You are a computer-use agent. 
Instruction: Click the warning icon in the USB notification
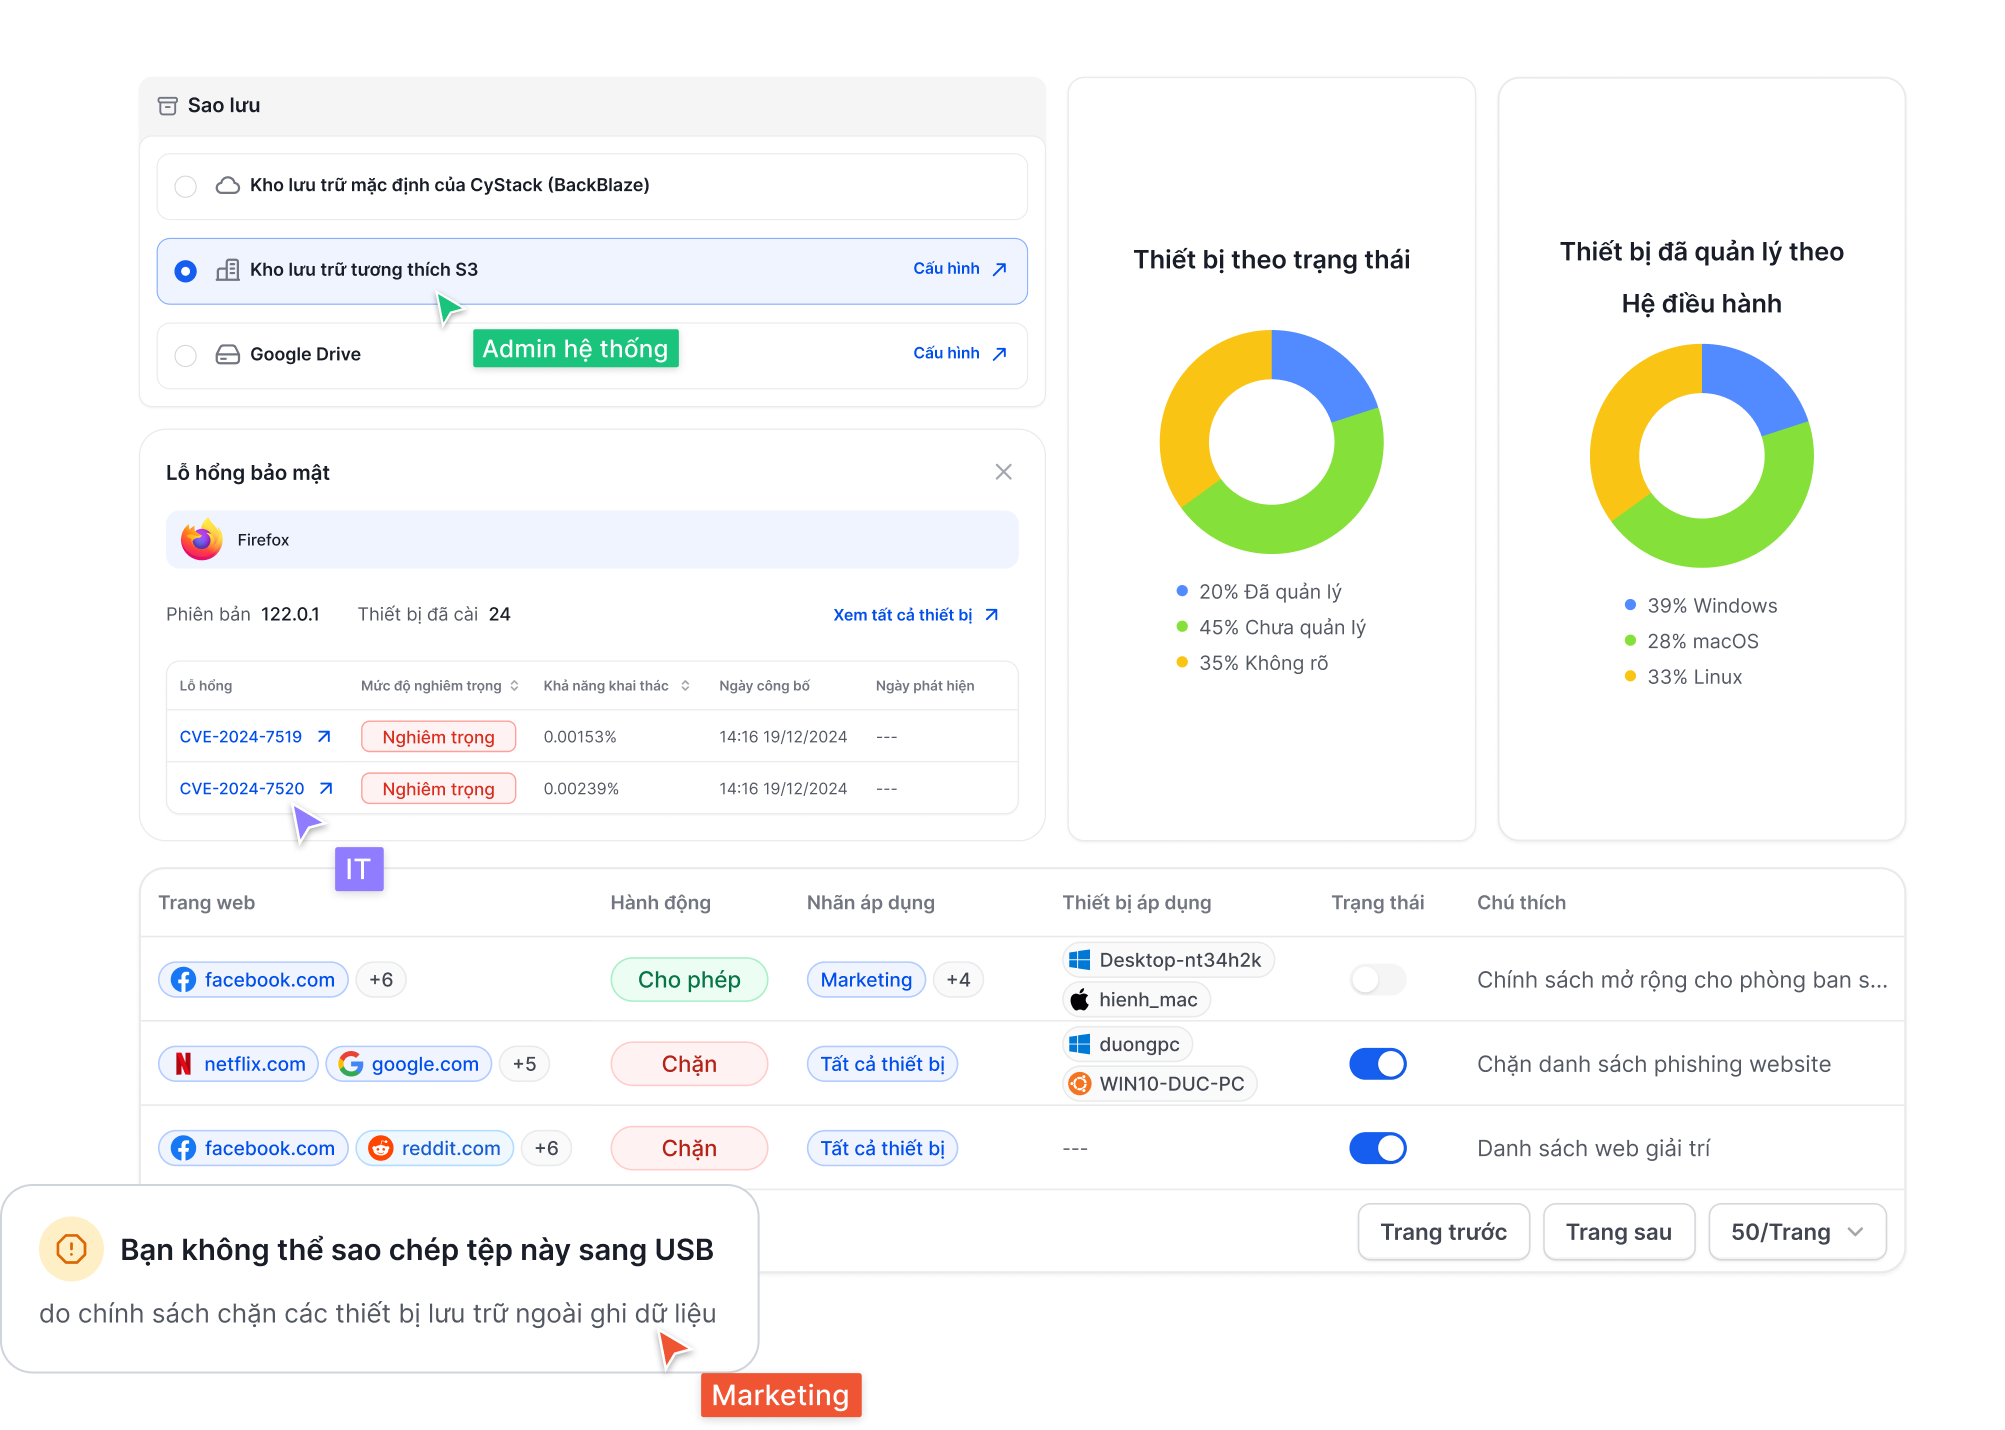pos(72,1249)
